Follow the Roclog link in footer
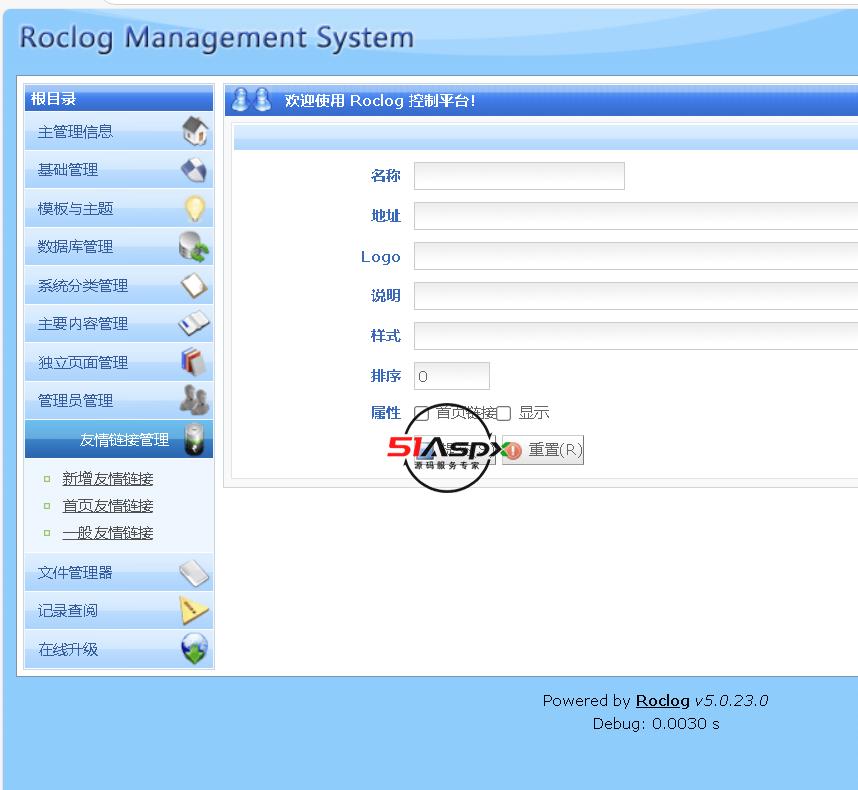 pyautogui.click(x=662, y=701)
